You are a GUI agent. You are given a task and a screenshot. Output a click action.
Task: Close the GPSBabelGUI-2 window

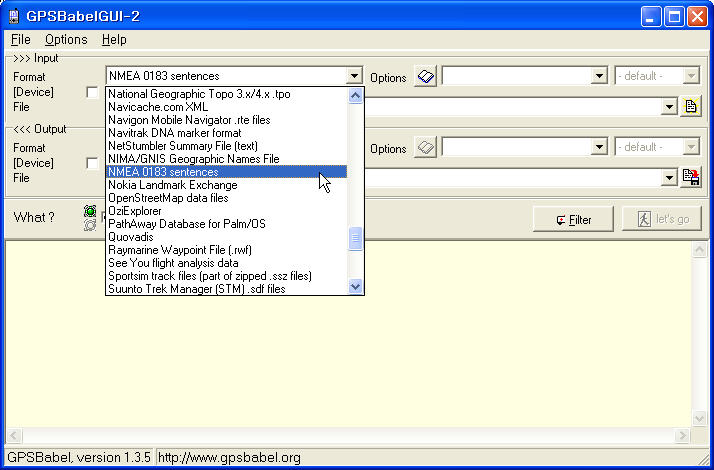pyautogui.click(x=697, y=17)
